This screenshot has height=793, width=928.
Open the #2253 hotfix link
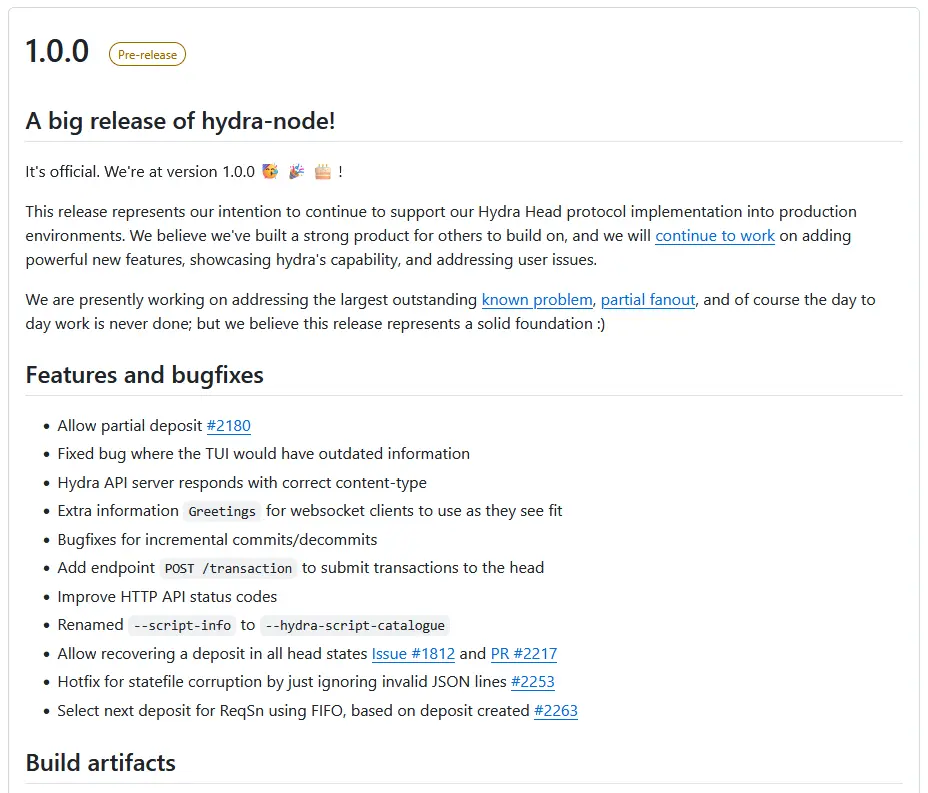pyautogui.click(x=533, y=682)
